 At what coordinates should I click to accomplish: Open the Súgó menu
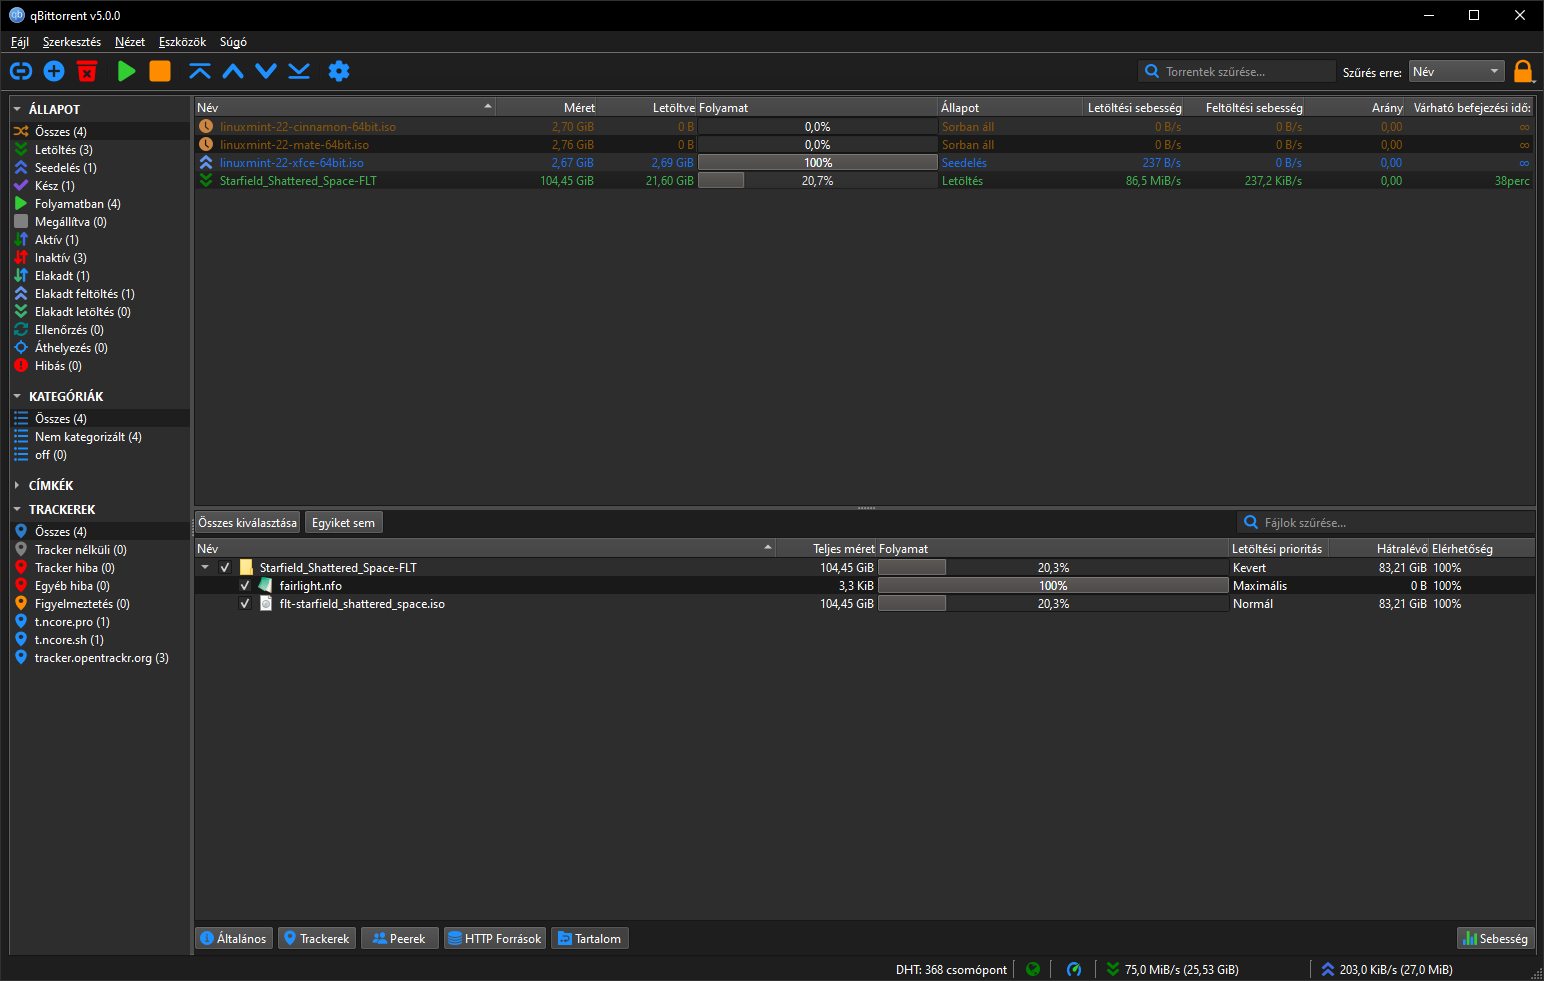pos(233,42)
